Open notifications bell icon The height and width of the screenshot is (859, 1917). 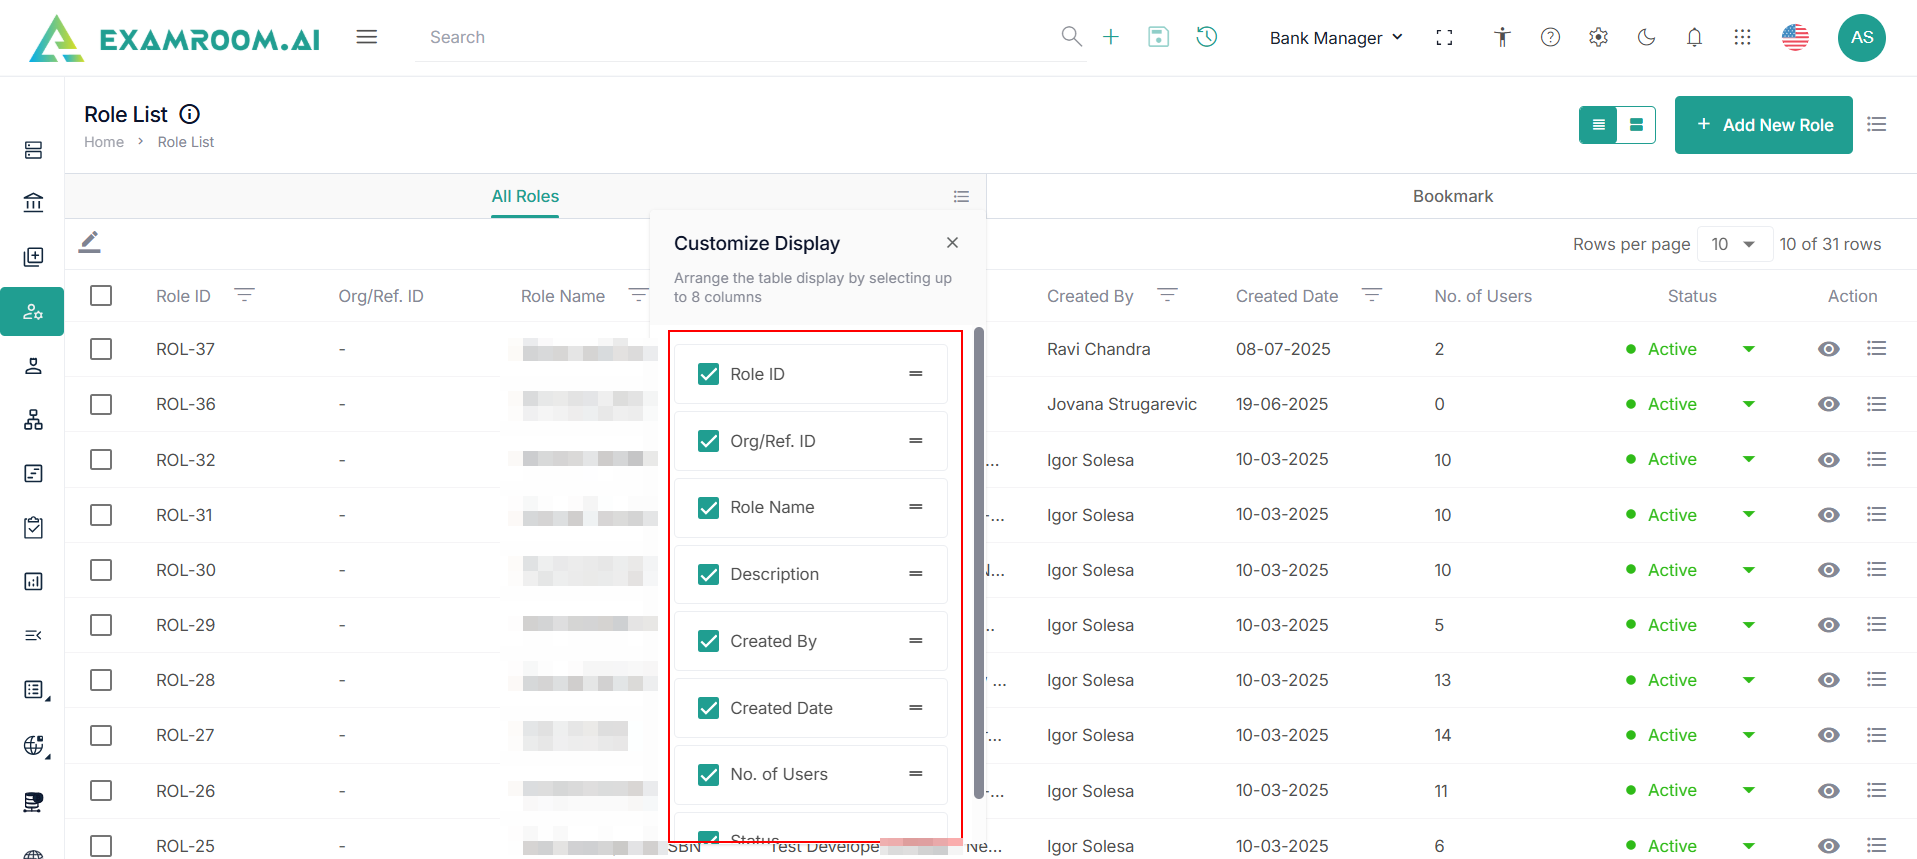tap(1694, 37)
